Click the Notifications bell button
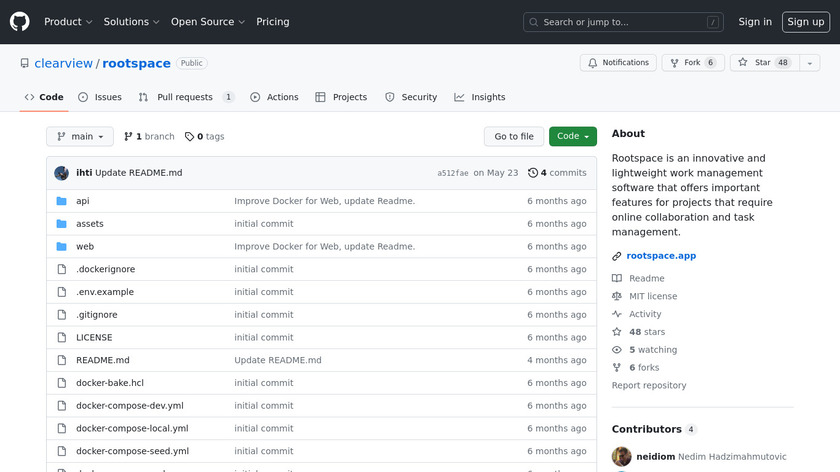The height and width of the screenshot is (472, 840). 618,63
